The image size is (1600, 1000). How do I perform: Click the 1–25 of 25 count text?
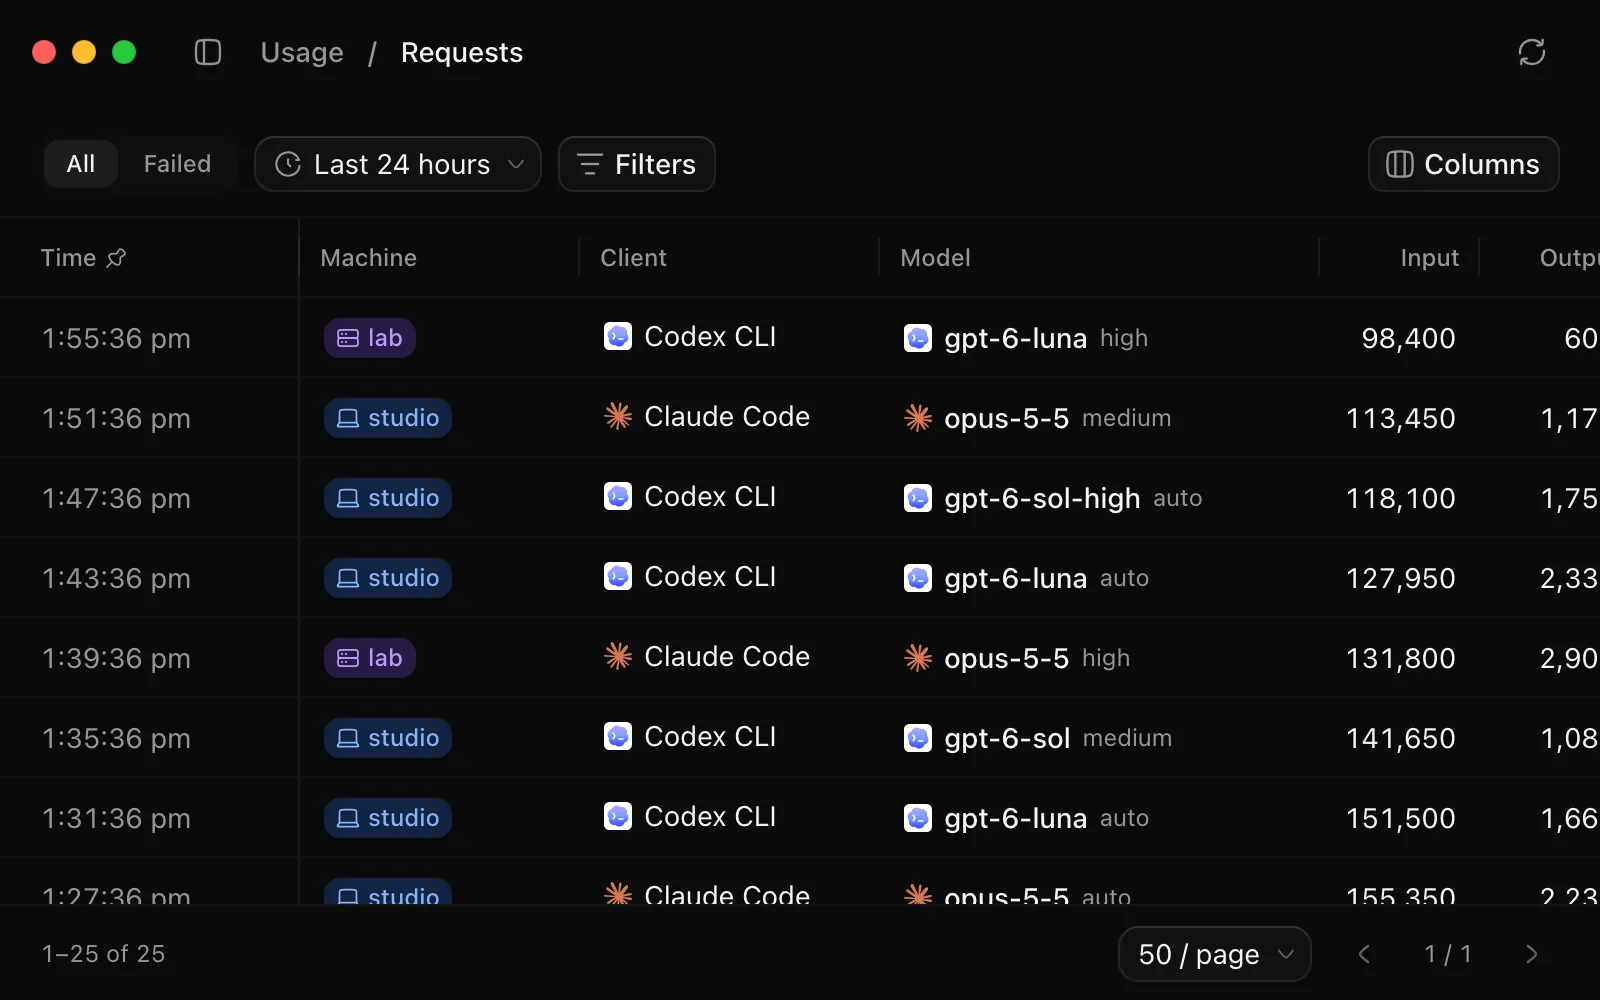click(x=103, y=954)
